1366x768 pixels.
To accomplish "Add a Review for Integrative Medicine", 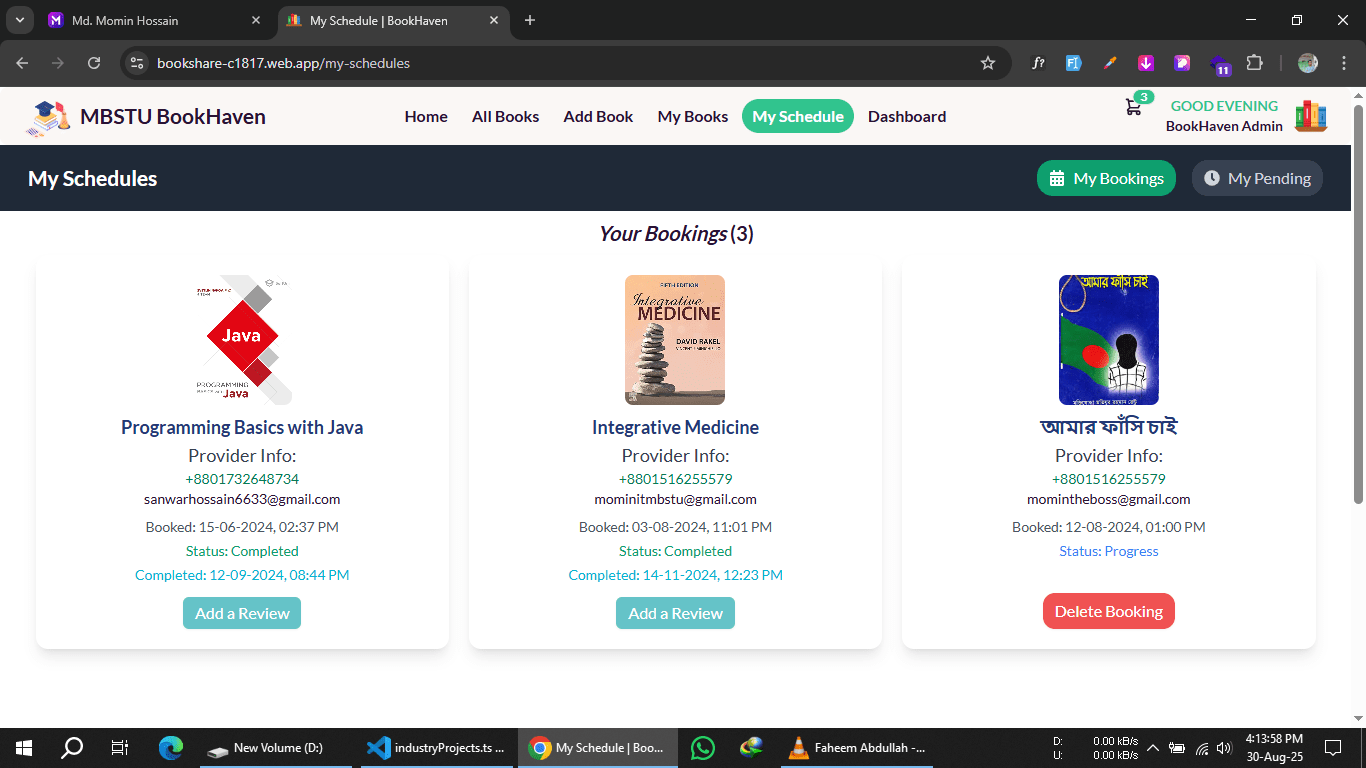I will (x=675, y=613).
